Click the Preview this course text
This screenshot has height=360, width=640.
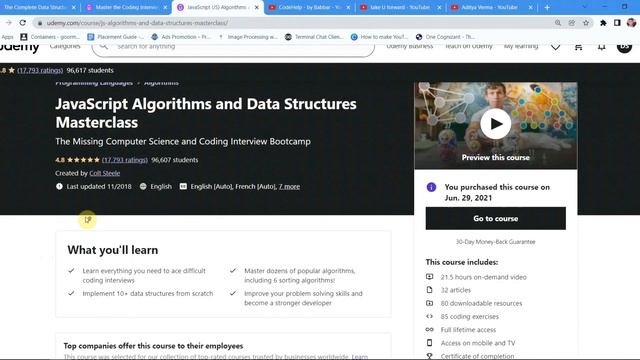[x=496, y=158]
